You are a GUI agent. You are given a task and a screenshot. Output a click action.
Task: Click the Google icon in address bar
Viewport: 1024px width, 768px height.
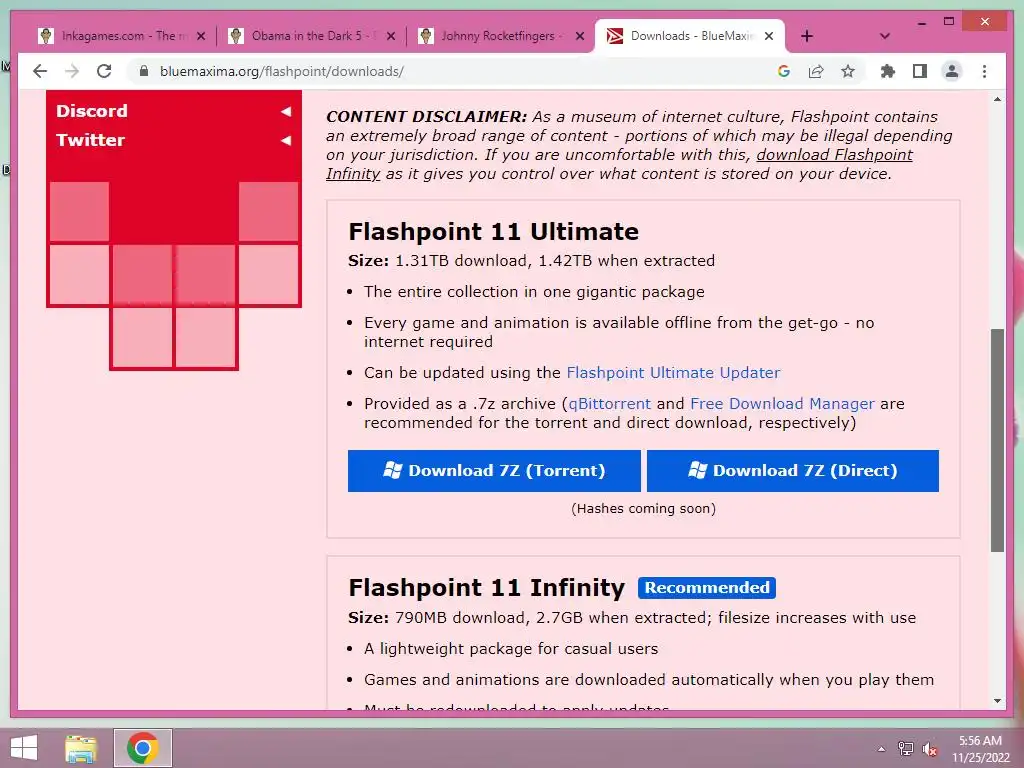click(784, 71)
